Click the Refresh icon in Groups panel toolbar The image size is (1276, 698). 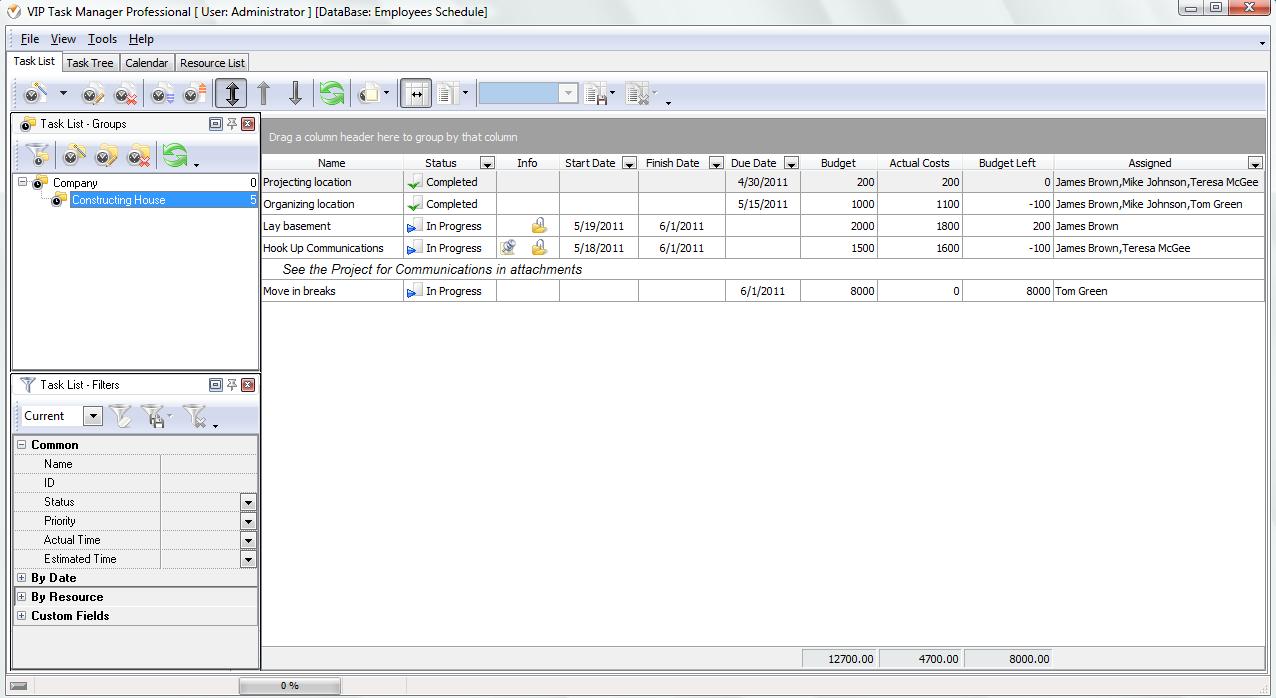pyautogui.click(x=175, y=156)
